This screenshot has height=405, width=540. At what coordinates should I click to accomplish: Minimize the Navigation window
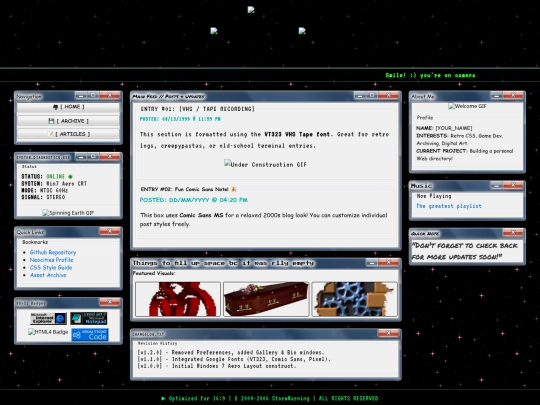coord(81,95)
